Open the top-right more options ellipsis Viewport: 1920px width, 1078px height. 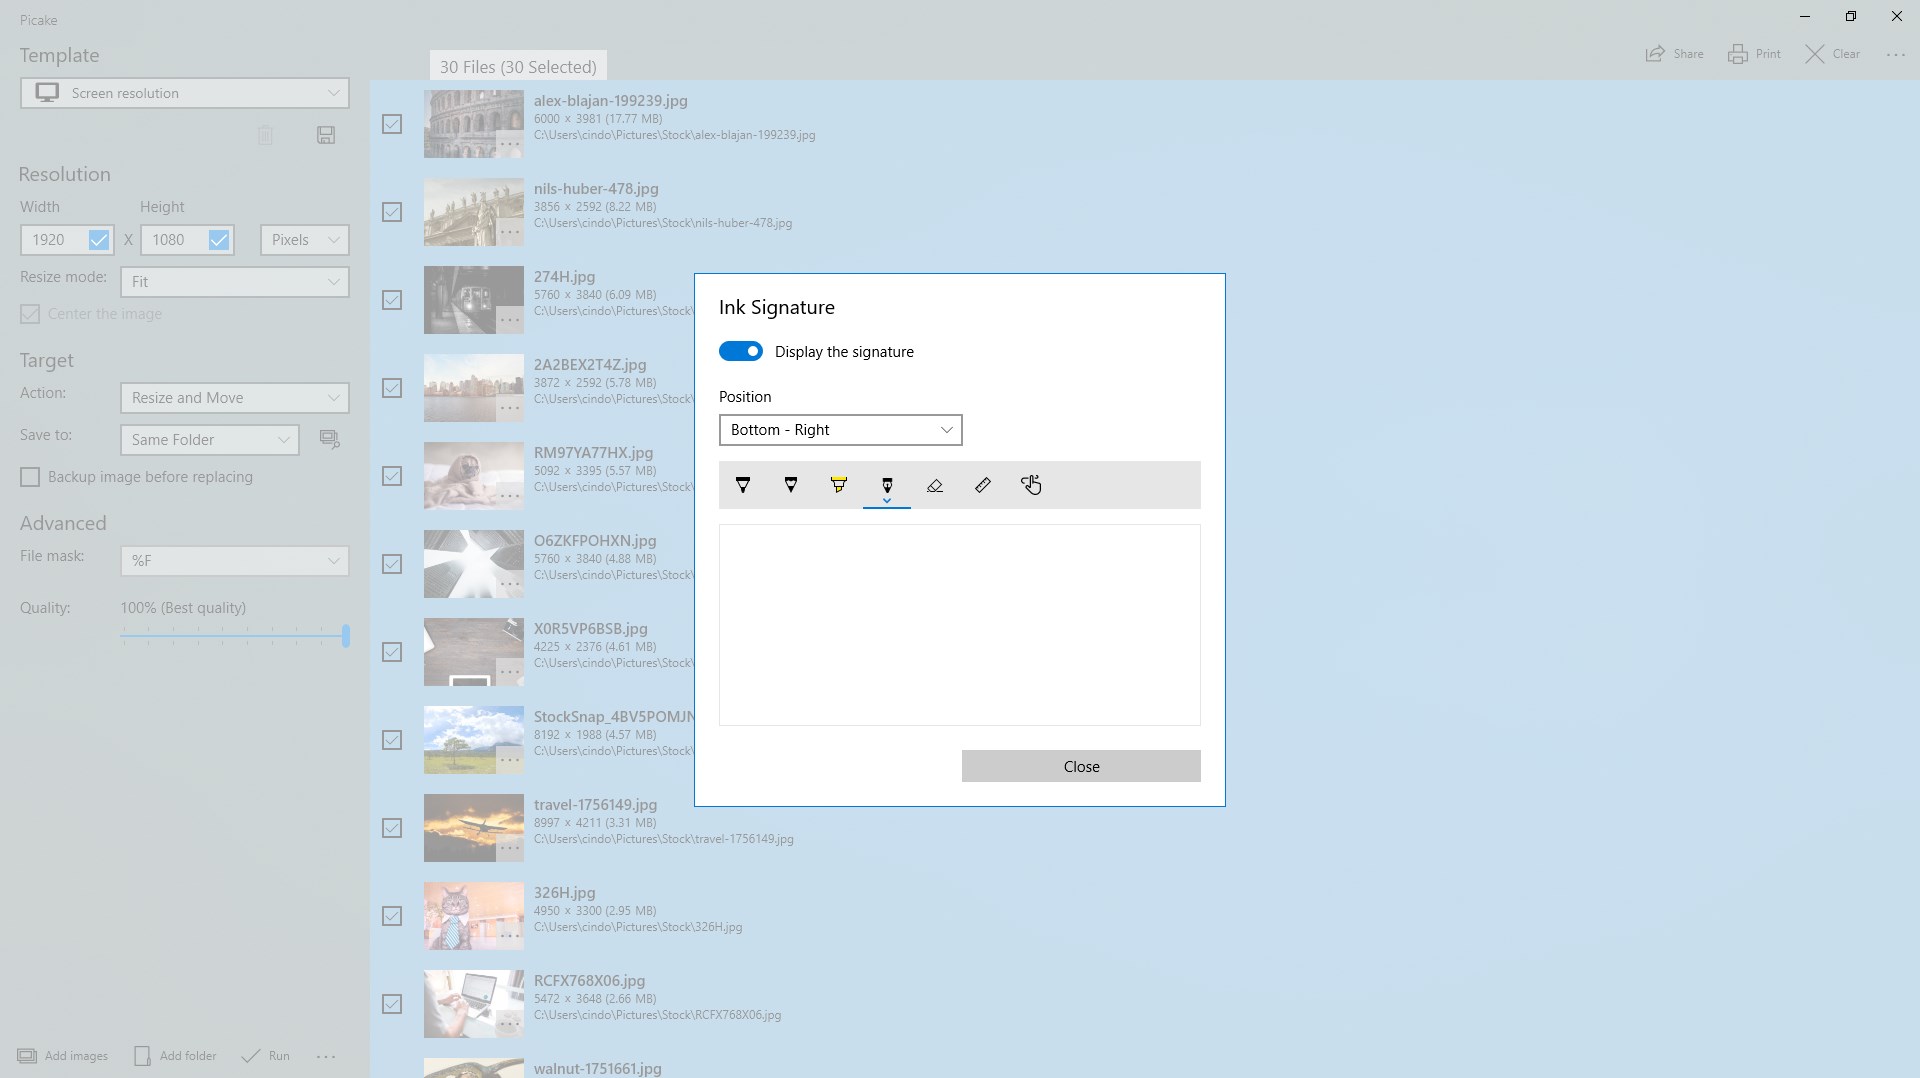click(1896, 55)
